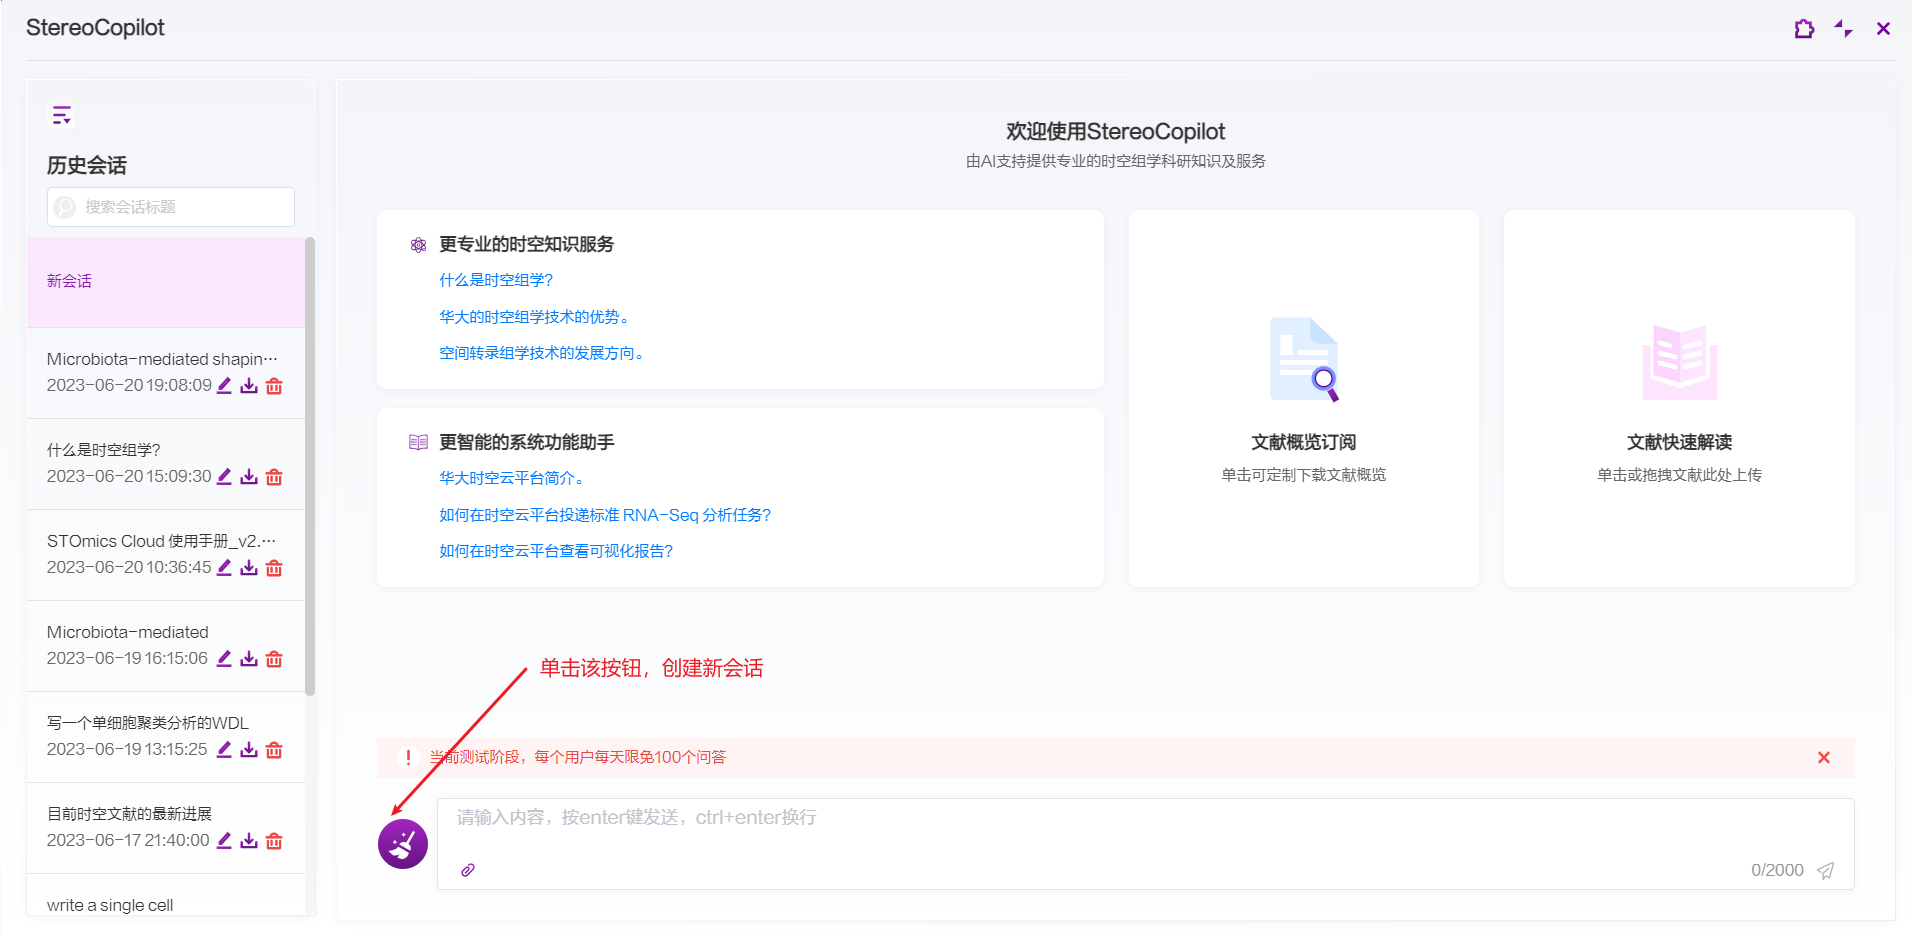
Task: Click the puzzle piece icon in header
Action: point(1804,29)
